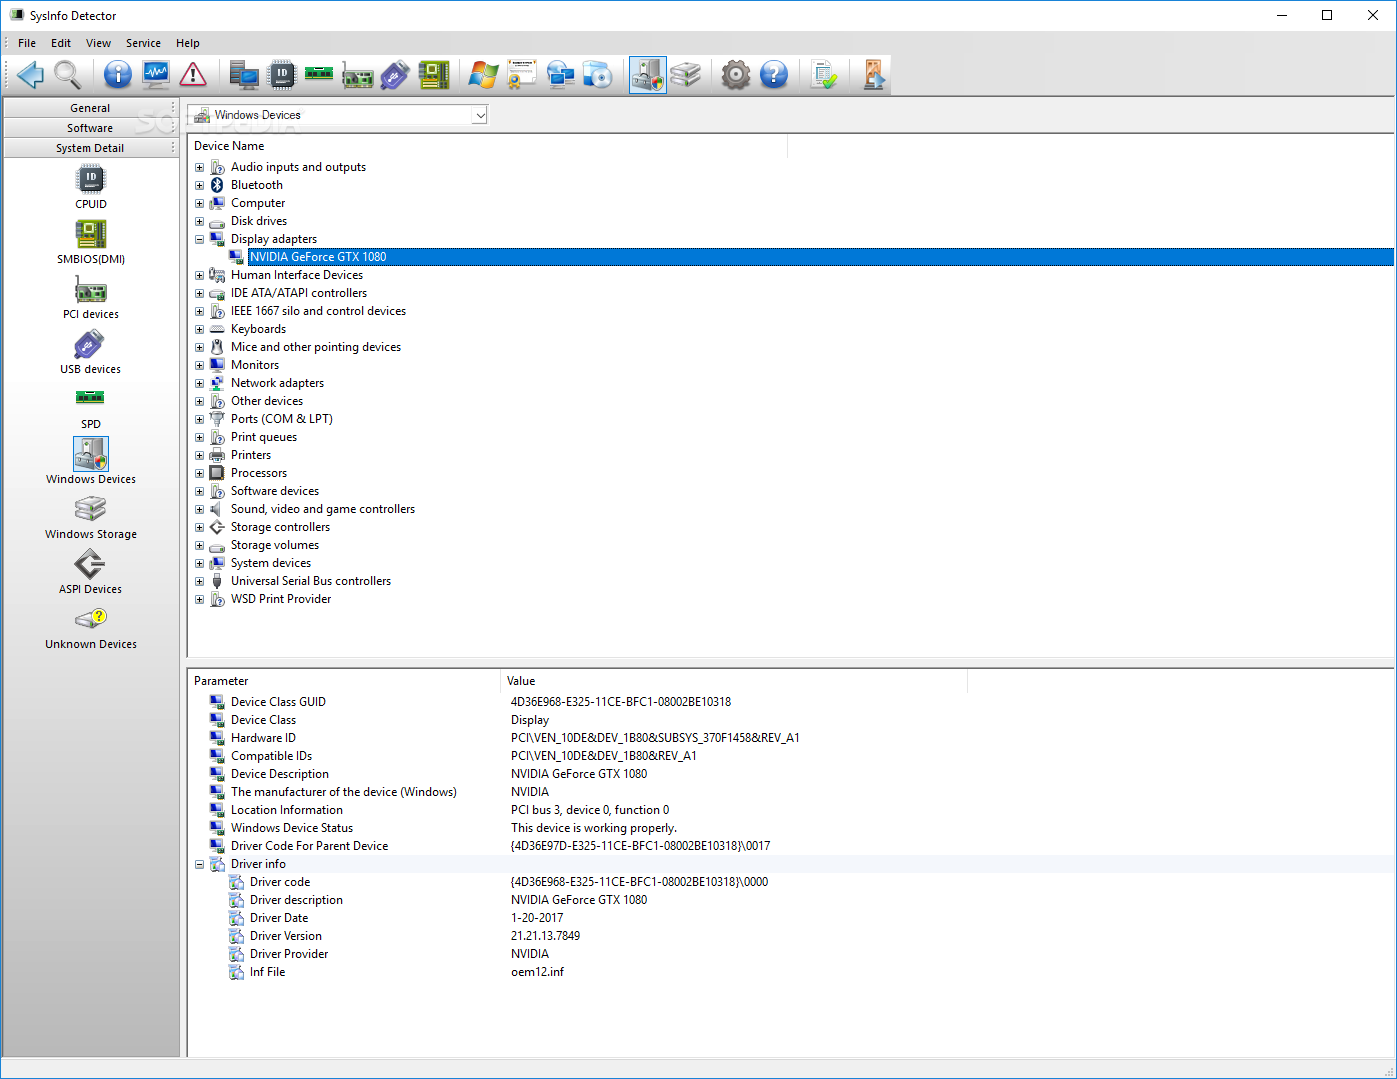Click the motherboard toolbar icon

tap(433, 74)
